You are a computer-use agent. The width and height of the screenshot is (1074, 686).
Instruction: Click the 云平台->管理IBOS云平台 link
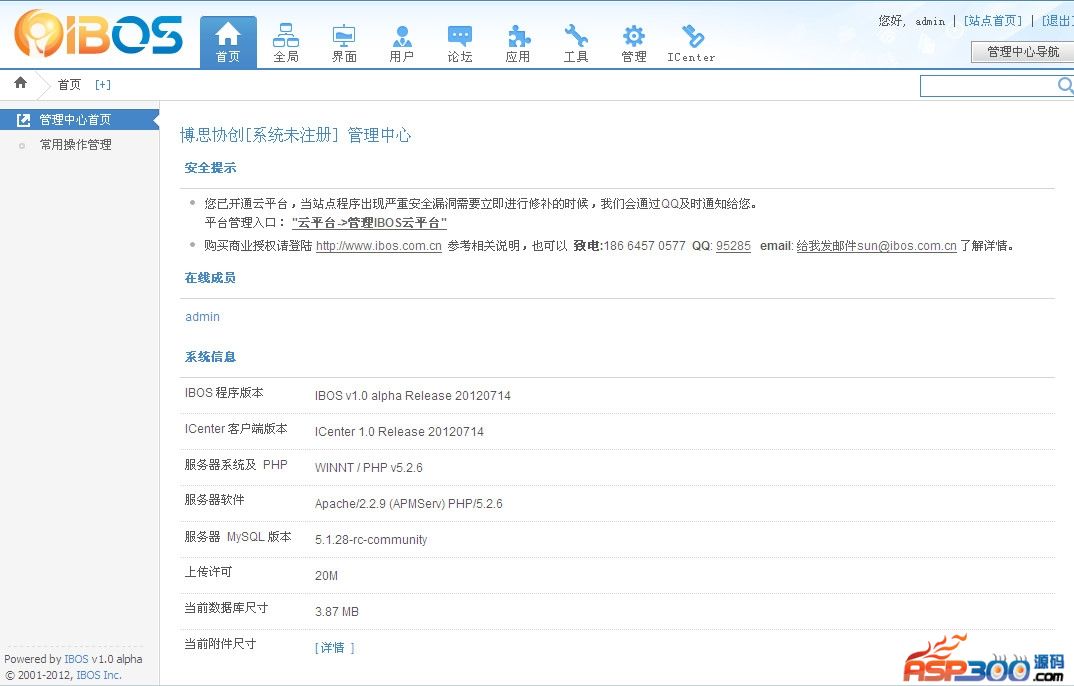[369, 223]
